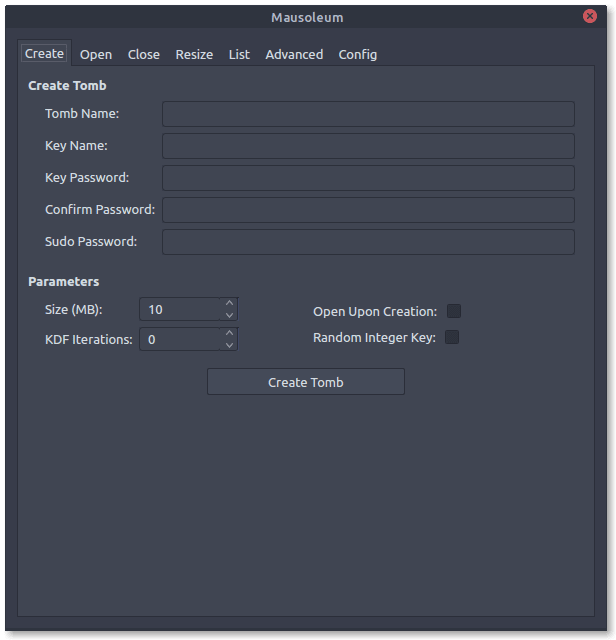Click the Tomb Name input field
Screen dimensions: 616x640
coord(368,114)
